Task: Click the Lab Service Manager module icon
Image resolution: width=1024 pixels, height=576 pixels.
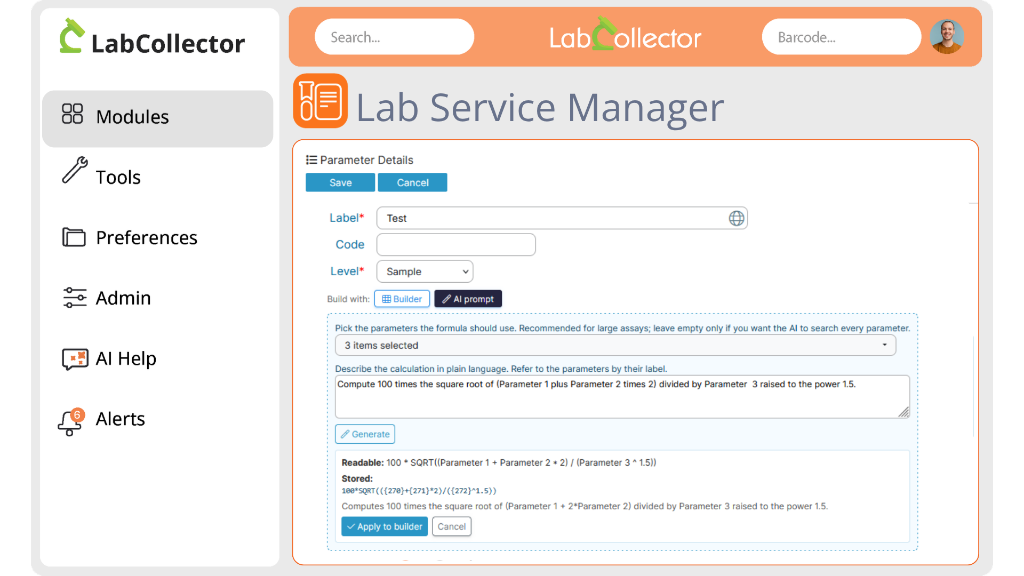Action: (x=320, y=101)
